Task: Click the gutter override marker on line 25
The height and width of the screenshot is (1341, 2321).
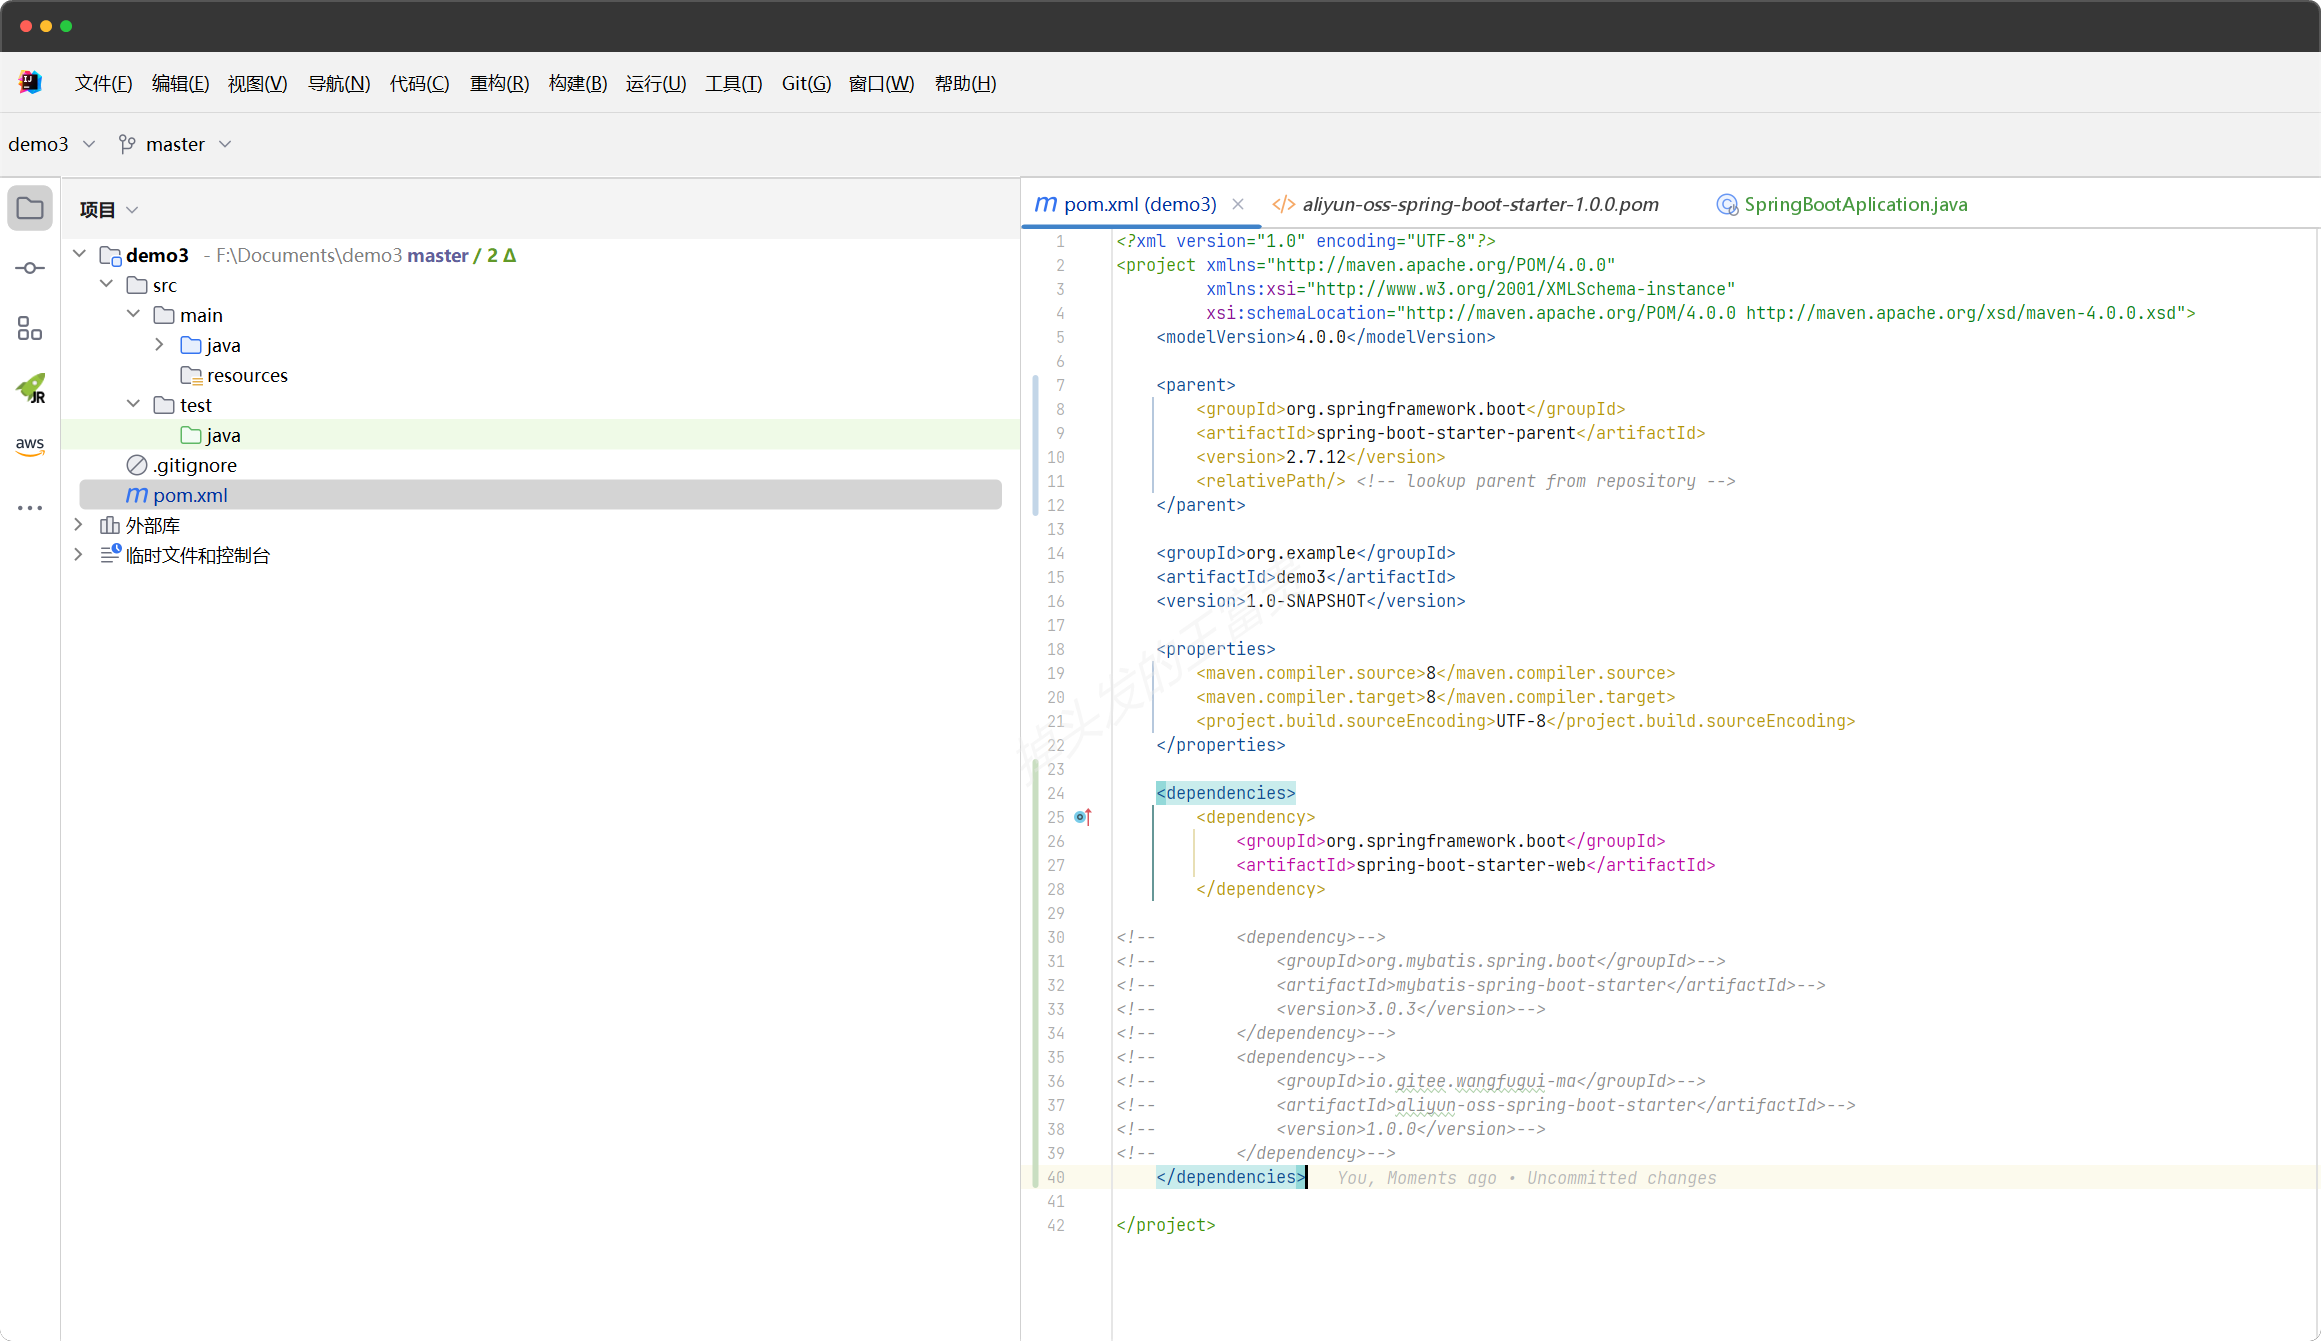Action: click(1082, 817)
